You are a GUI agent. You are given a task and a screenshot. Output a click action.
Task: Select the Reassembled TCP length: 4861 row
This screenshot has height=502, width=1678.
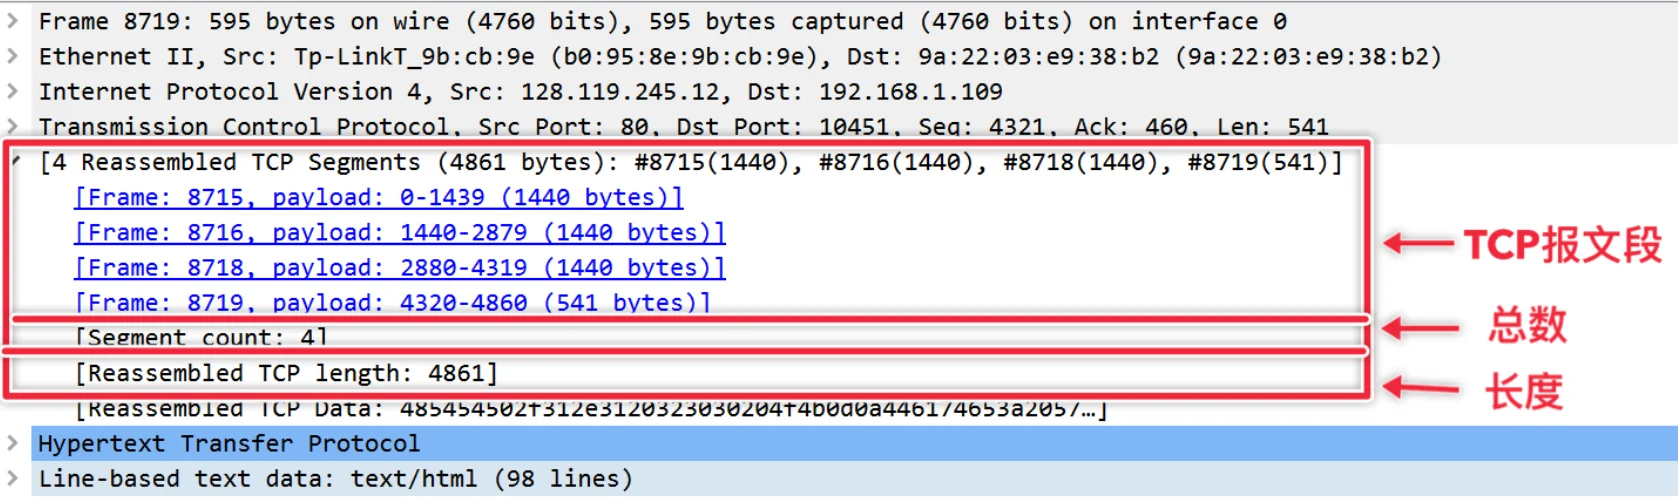click(x=286, y=373)
